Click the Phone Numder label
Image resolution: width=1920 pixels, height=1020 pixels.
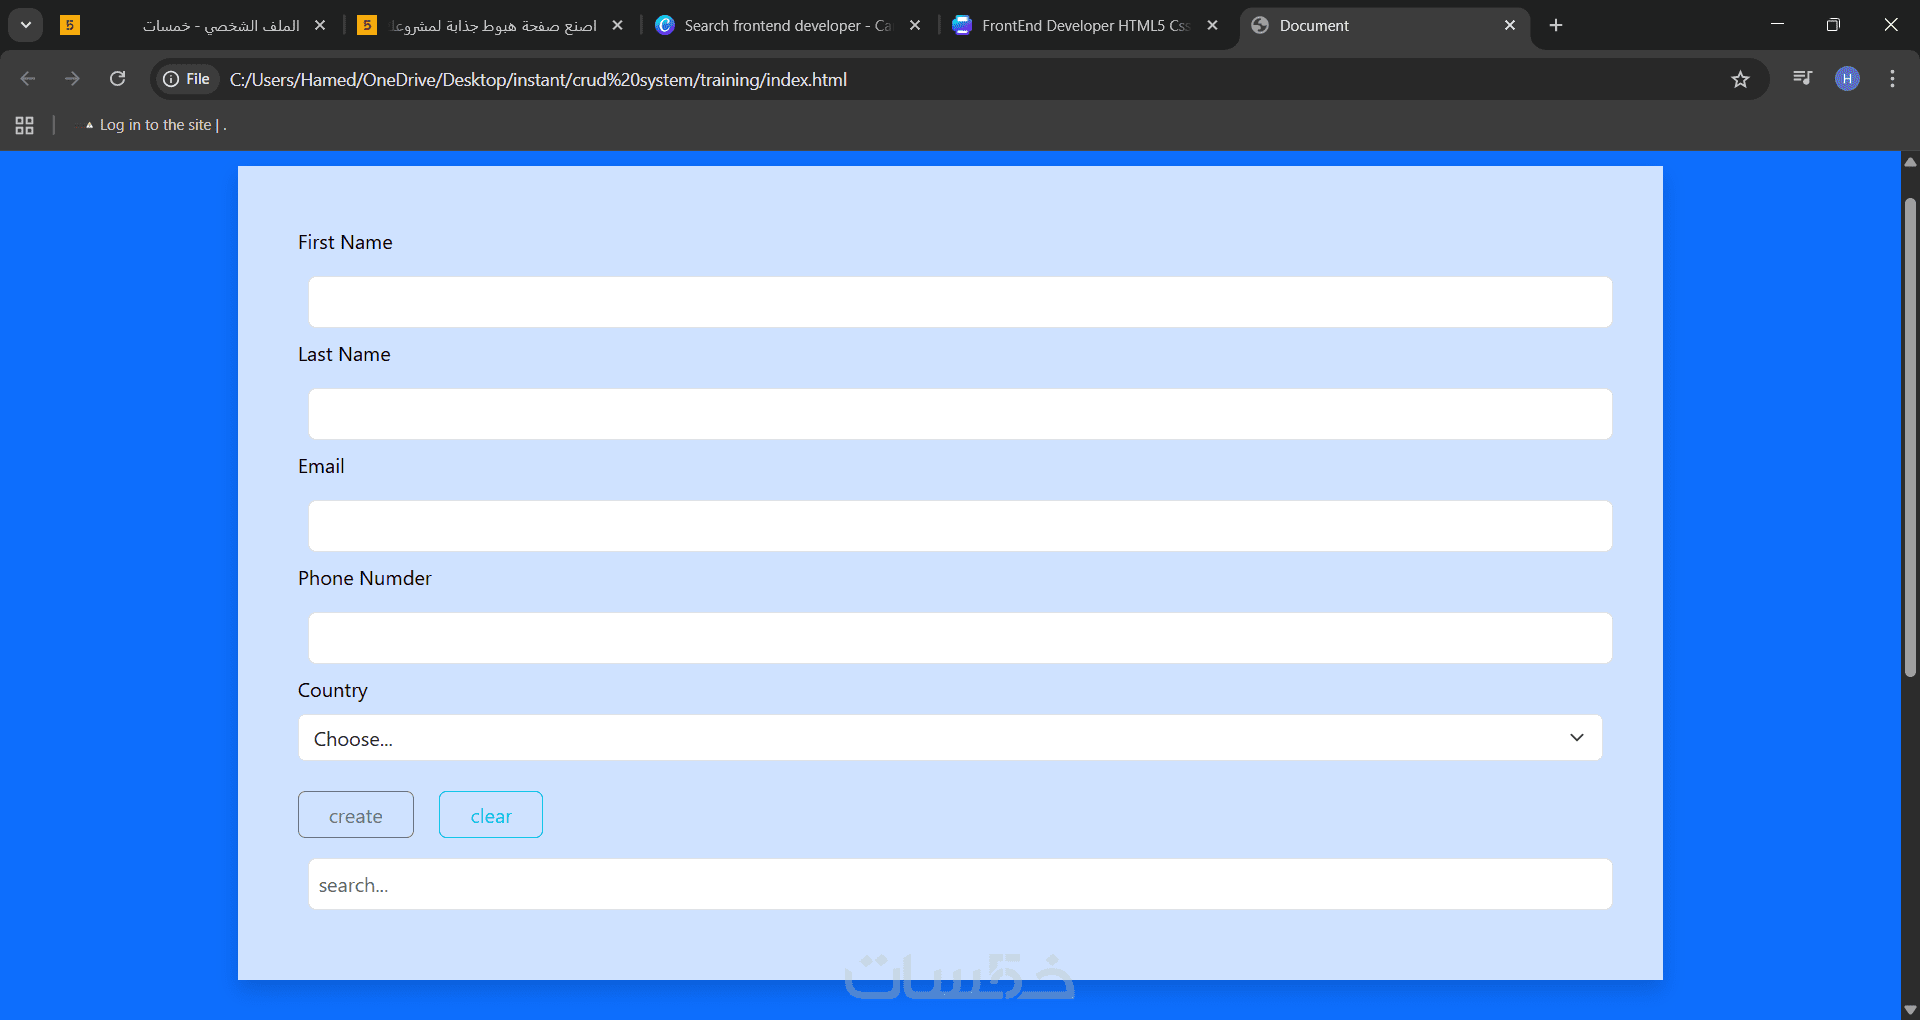(x=365, y=578)
